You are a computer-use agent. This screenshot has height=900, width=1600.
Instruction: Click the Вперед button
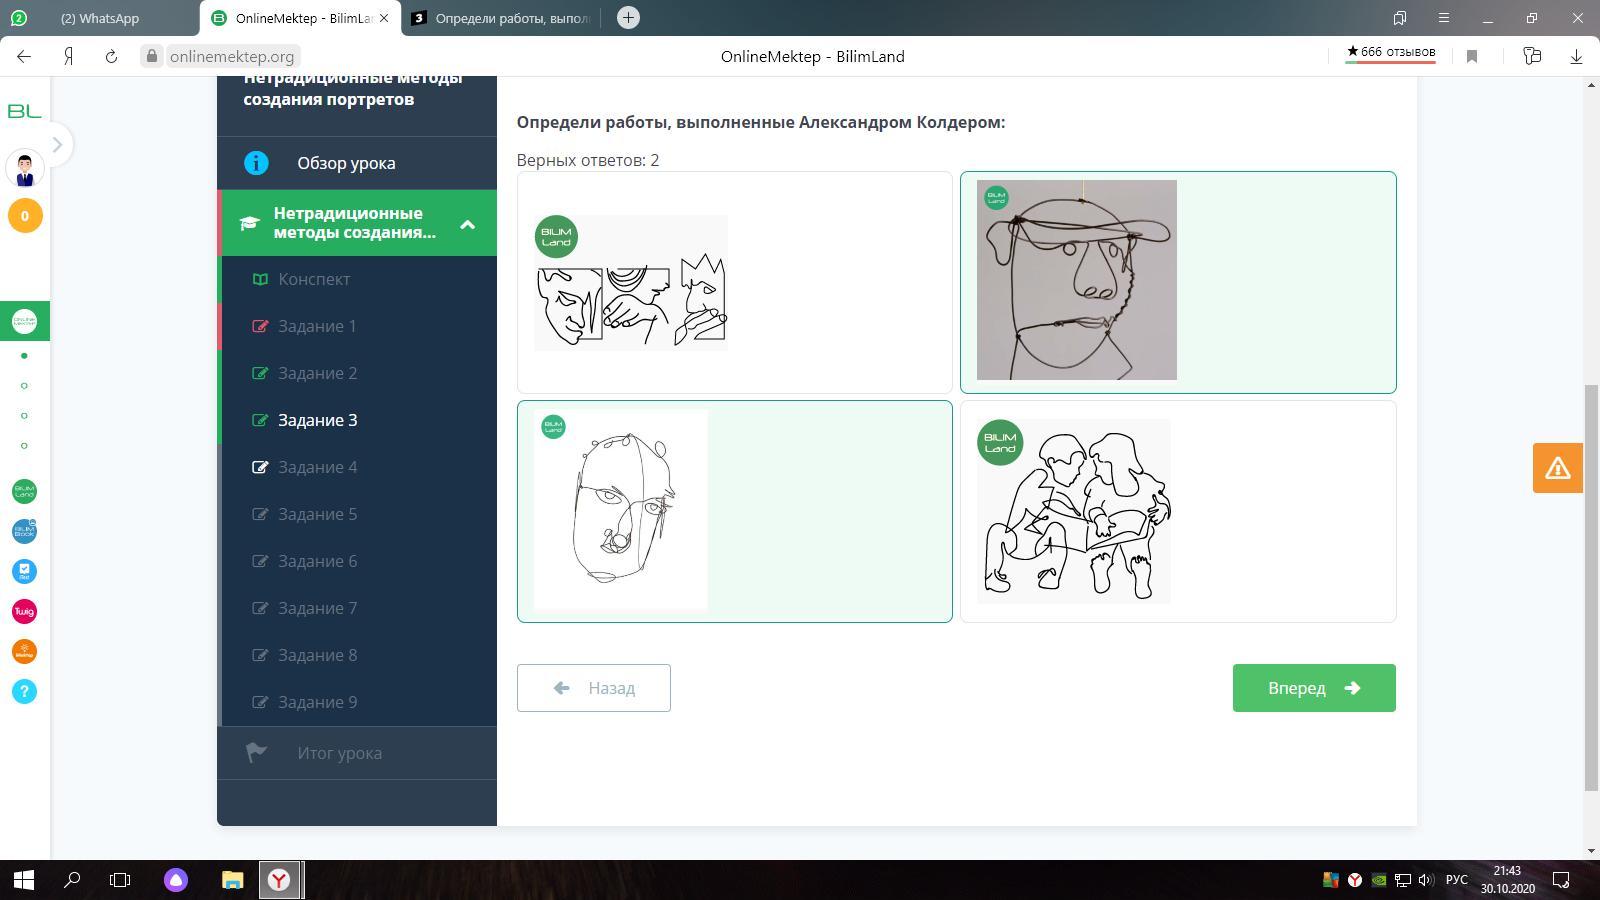pyautogui.click(x=1314, y=688)
